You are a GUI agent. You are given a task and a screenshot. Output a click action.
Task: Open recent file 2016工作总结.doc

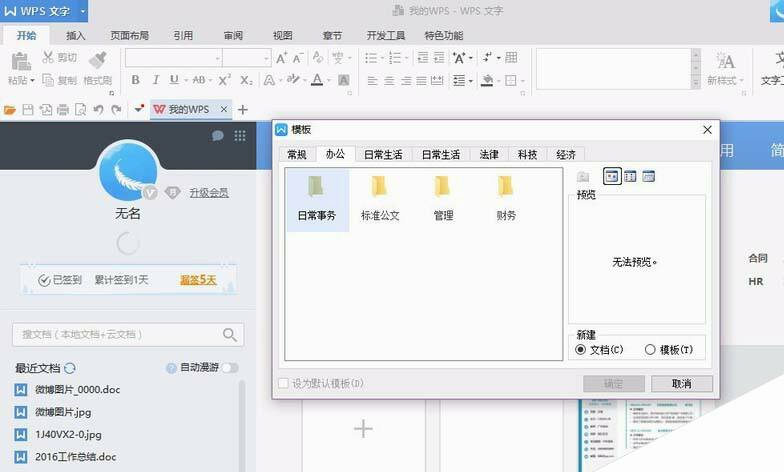pyautogui.click(x=76, y=456)
